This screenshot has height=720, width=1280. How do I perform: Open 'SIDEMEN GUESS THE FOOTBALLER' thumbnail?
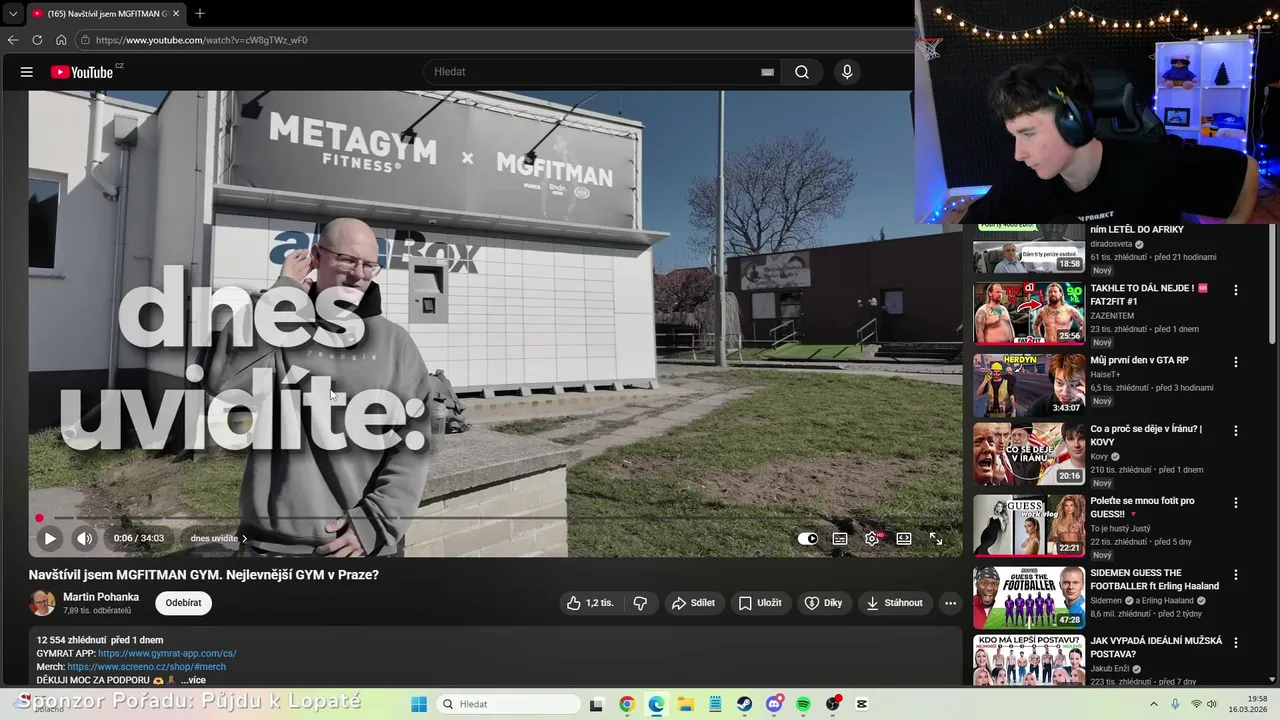(x=1029, y=598)
